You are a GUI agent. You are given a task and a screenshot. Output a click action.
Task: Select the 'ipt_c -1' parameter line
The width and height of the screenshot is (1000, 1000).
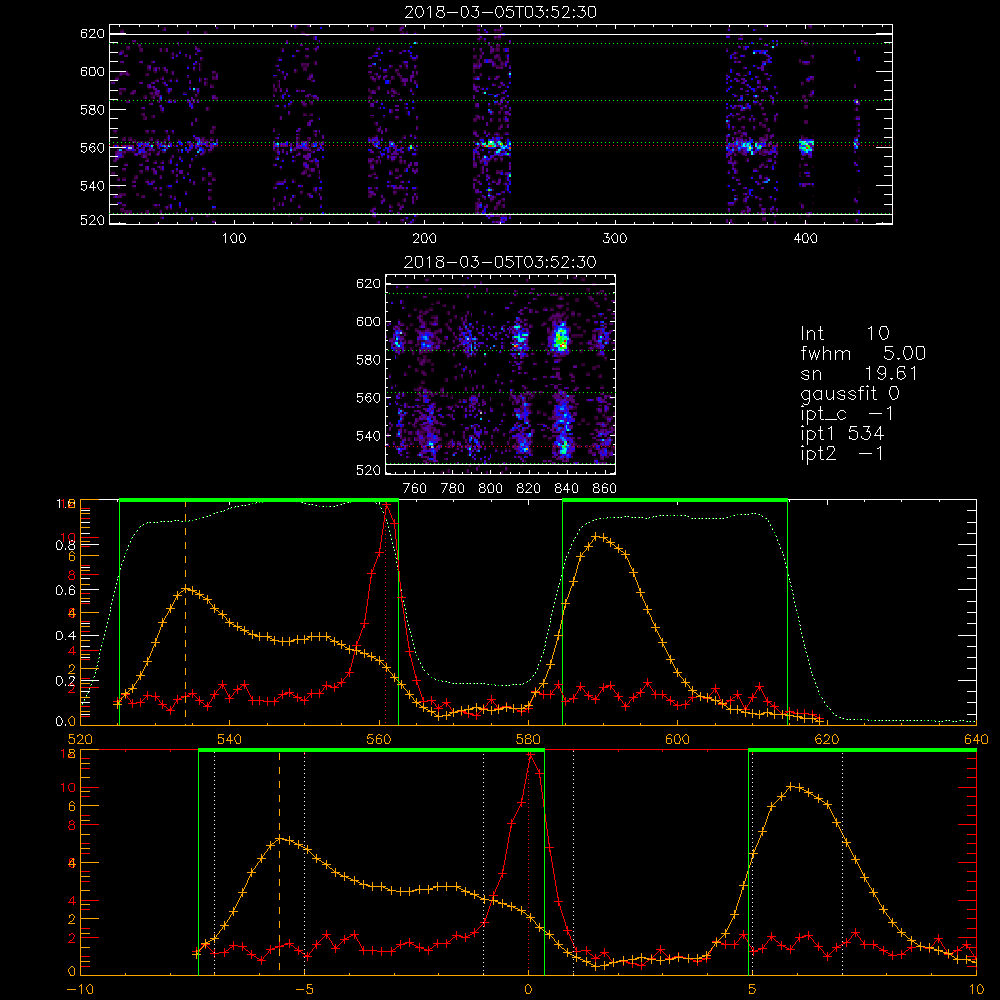(847, 415)
